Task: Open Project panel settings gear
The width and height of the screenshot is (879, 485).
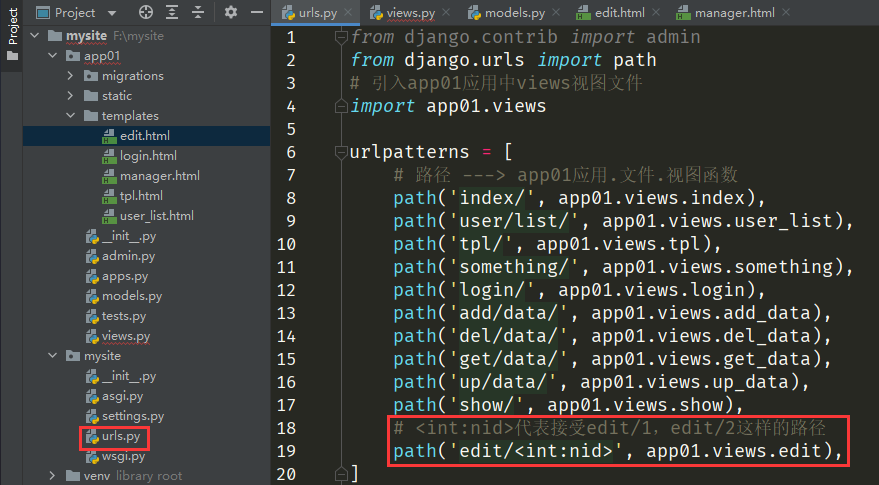Action: [231, 12]
